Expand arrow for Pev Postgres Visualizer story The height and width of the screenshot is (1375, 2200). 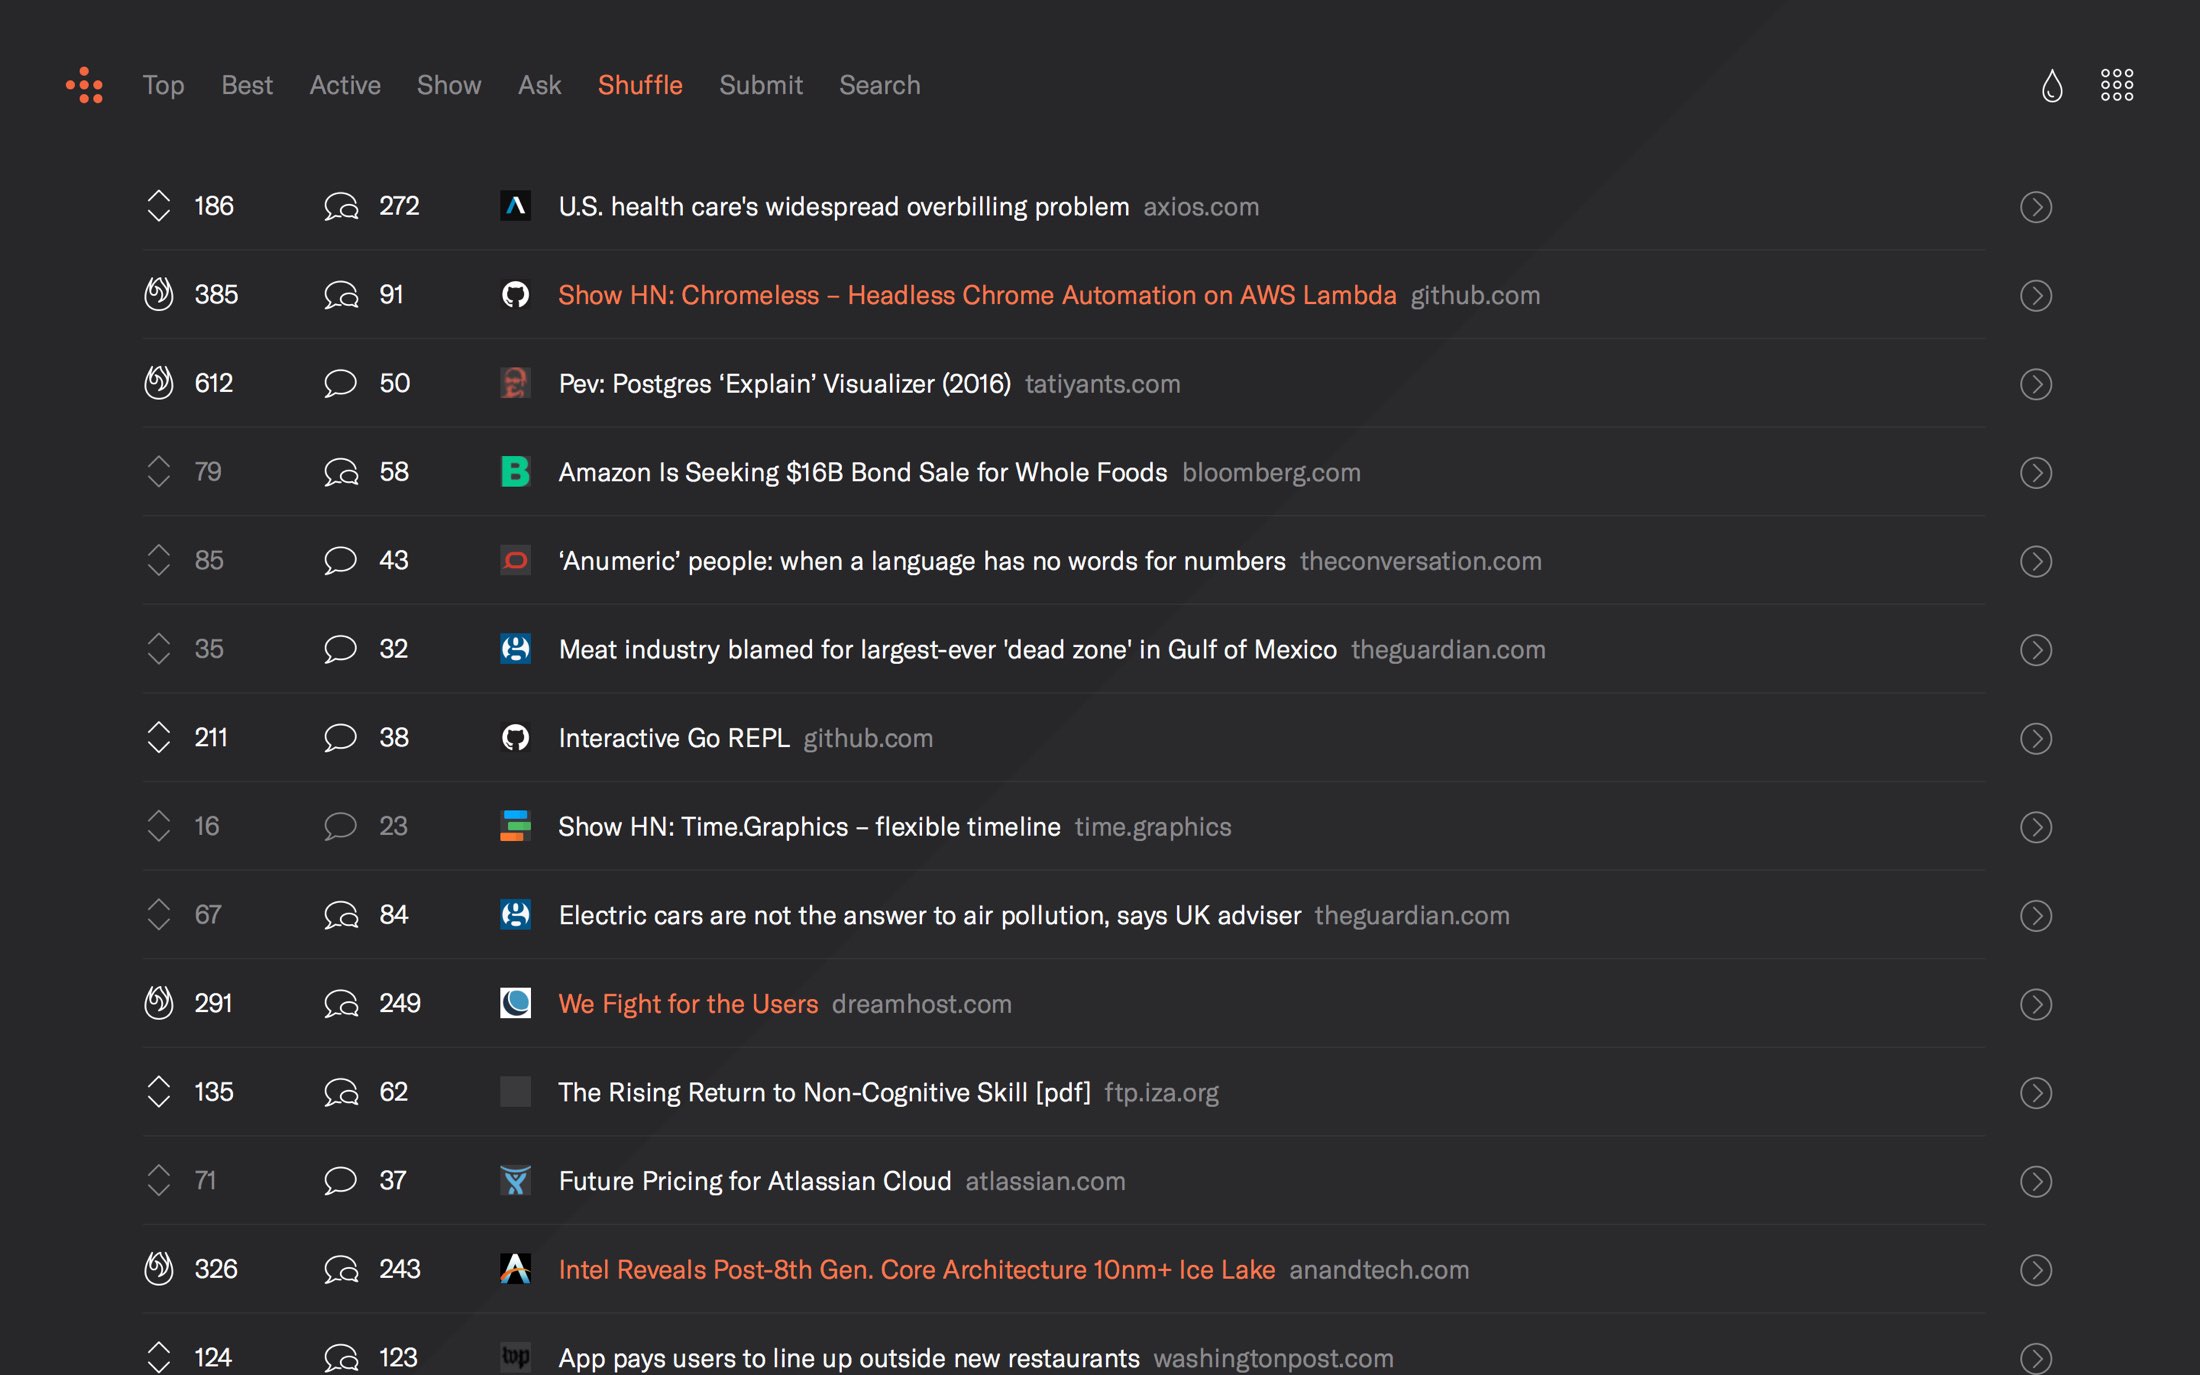pyautogui.click(x=2035, y=384)
